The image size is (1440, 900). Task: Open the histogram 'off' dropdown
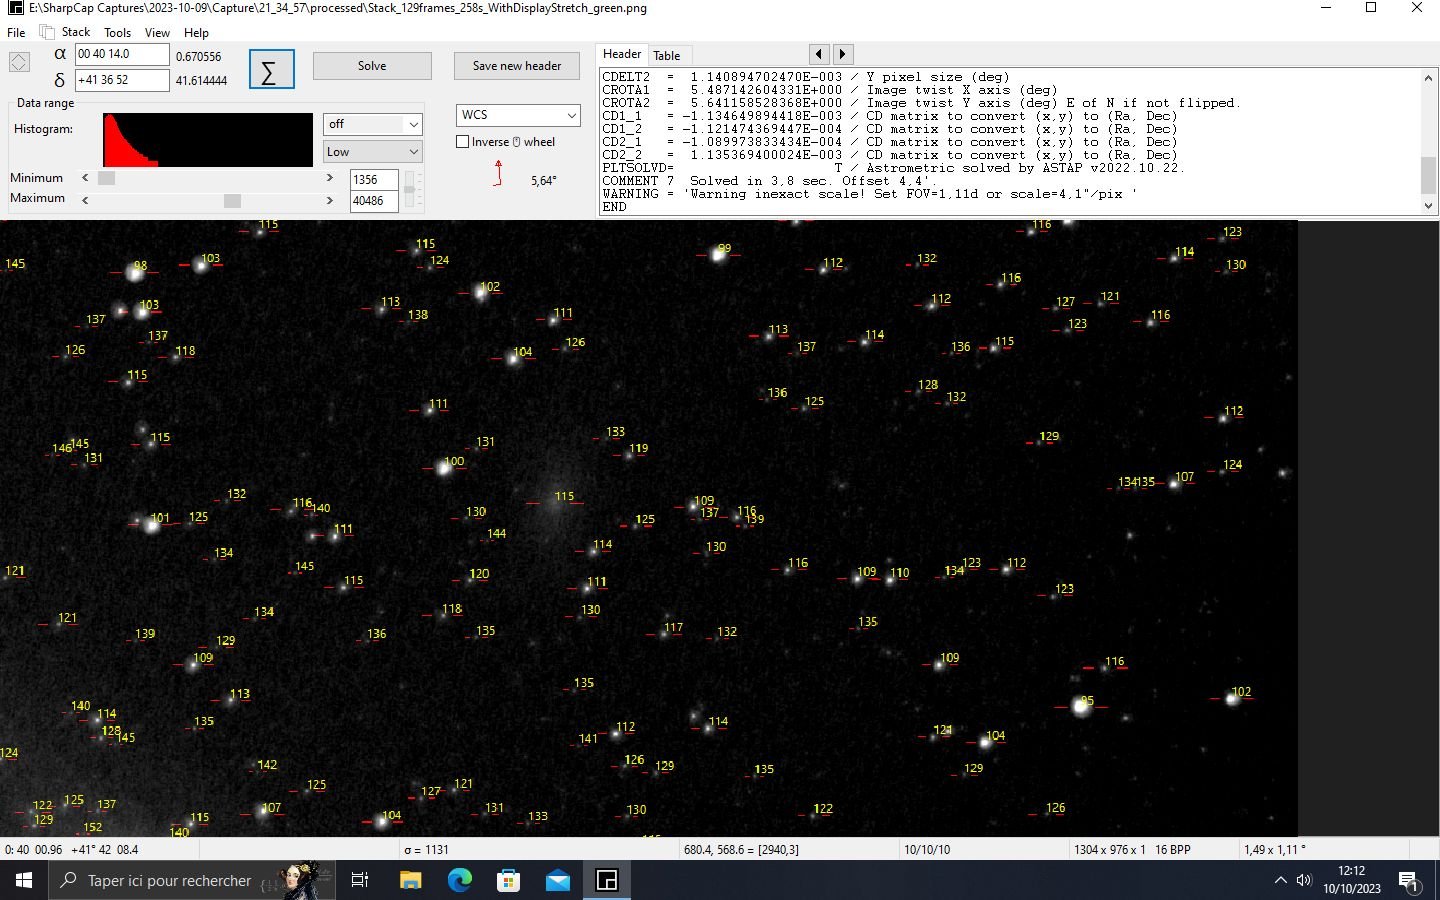point(372,124)
